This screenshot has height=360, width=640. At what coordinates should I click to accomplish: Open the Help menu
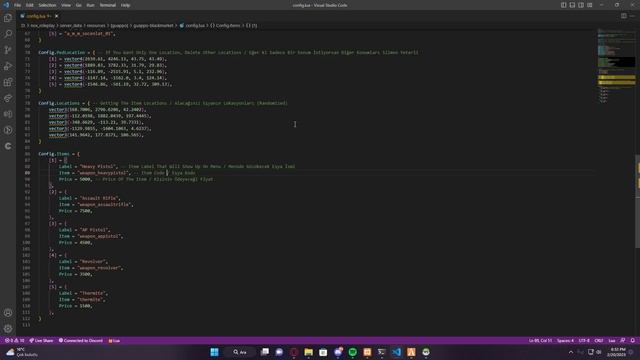[x=125, y=5]
